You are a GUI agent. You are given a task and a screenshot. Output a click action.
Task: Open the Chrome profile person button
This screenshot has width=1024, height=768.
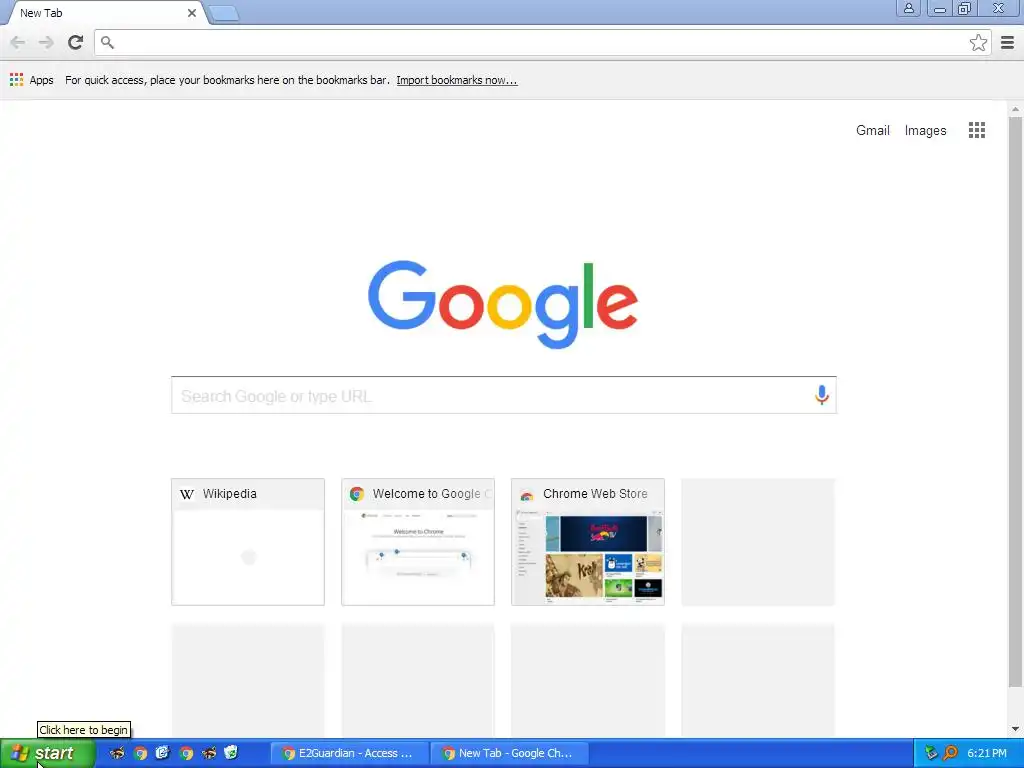coord(908,8)
